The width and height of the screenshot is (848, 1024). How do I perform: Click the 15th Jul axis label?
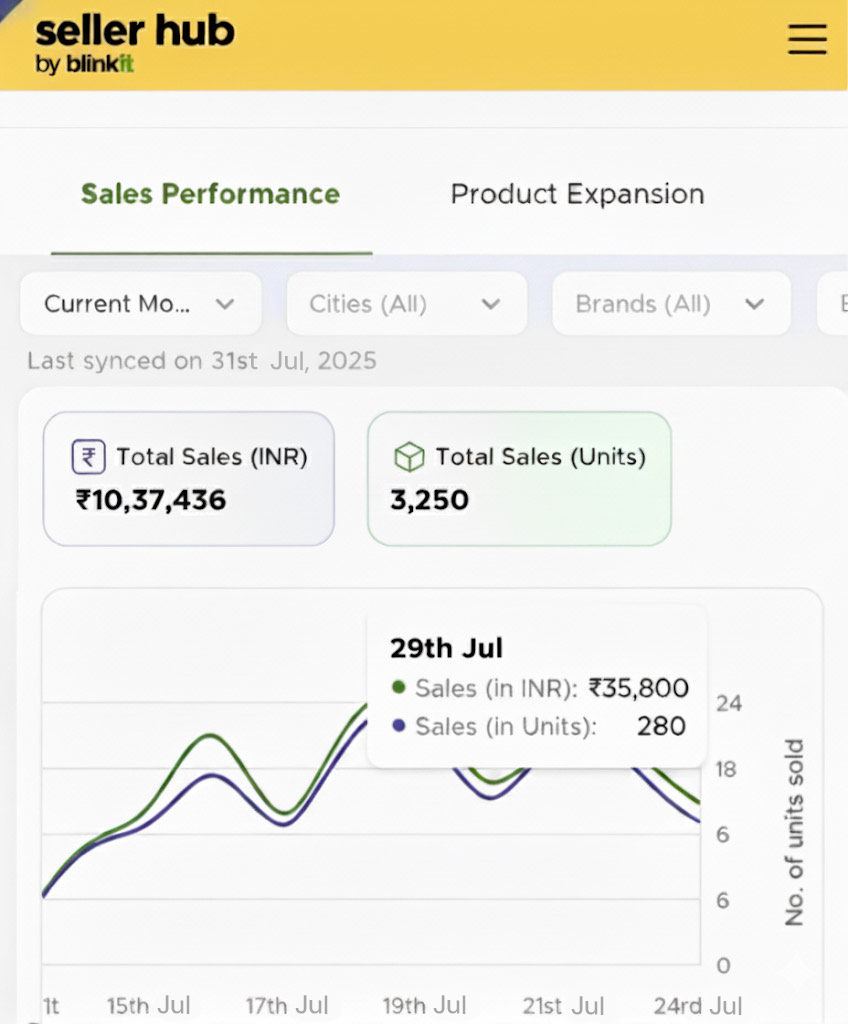(x=148, y=1005)
